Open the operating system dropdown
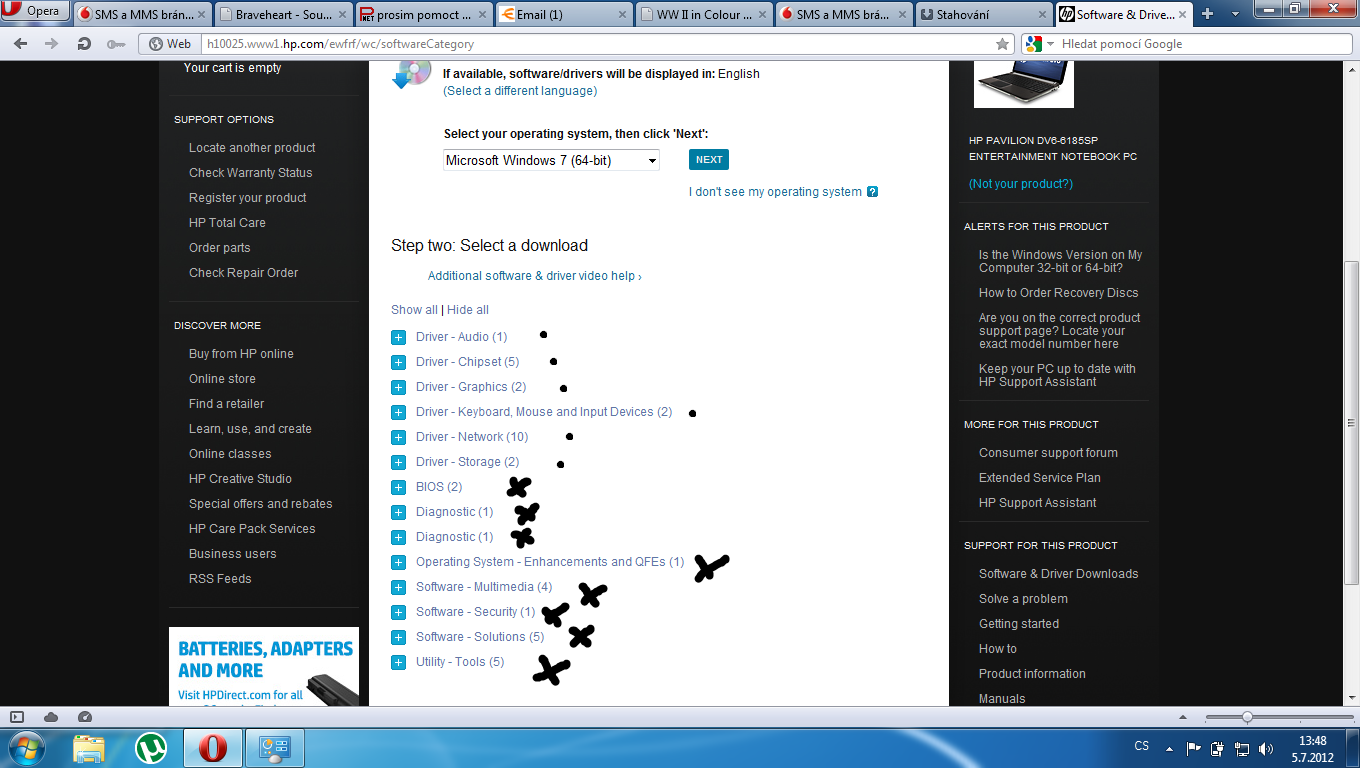The width and height of the screenshot is (1360, 768). click(551, 160)
